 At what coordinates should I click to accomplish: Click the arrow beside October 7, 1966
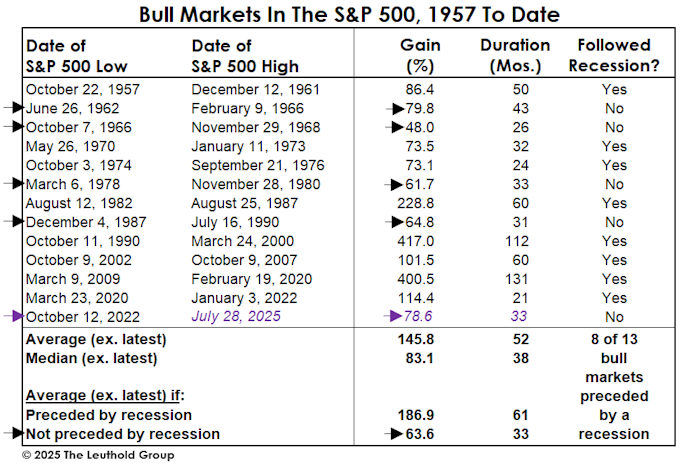(x=13, y=128)
